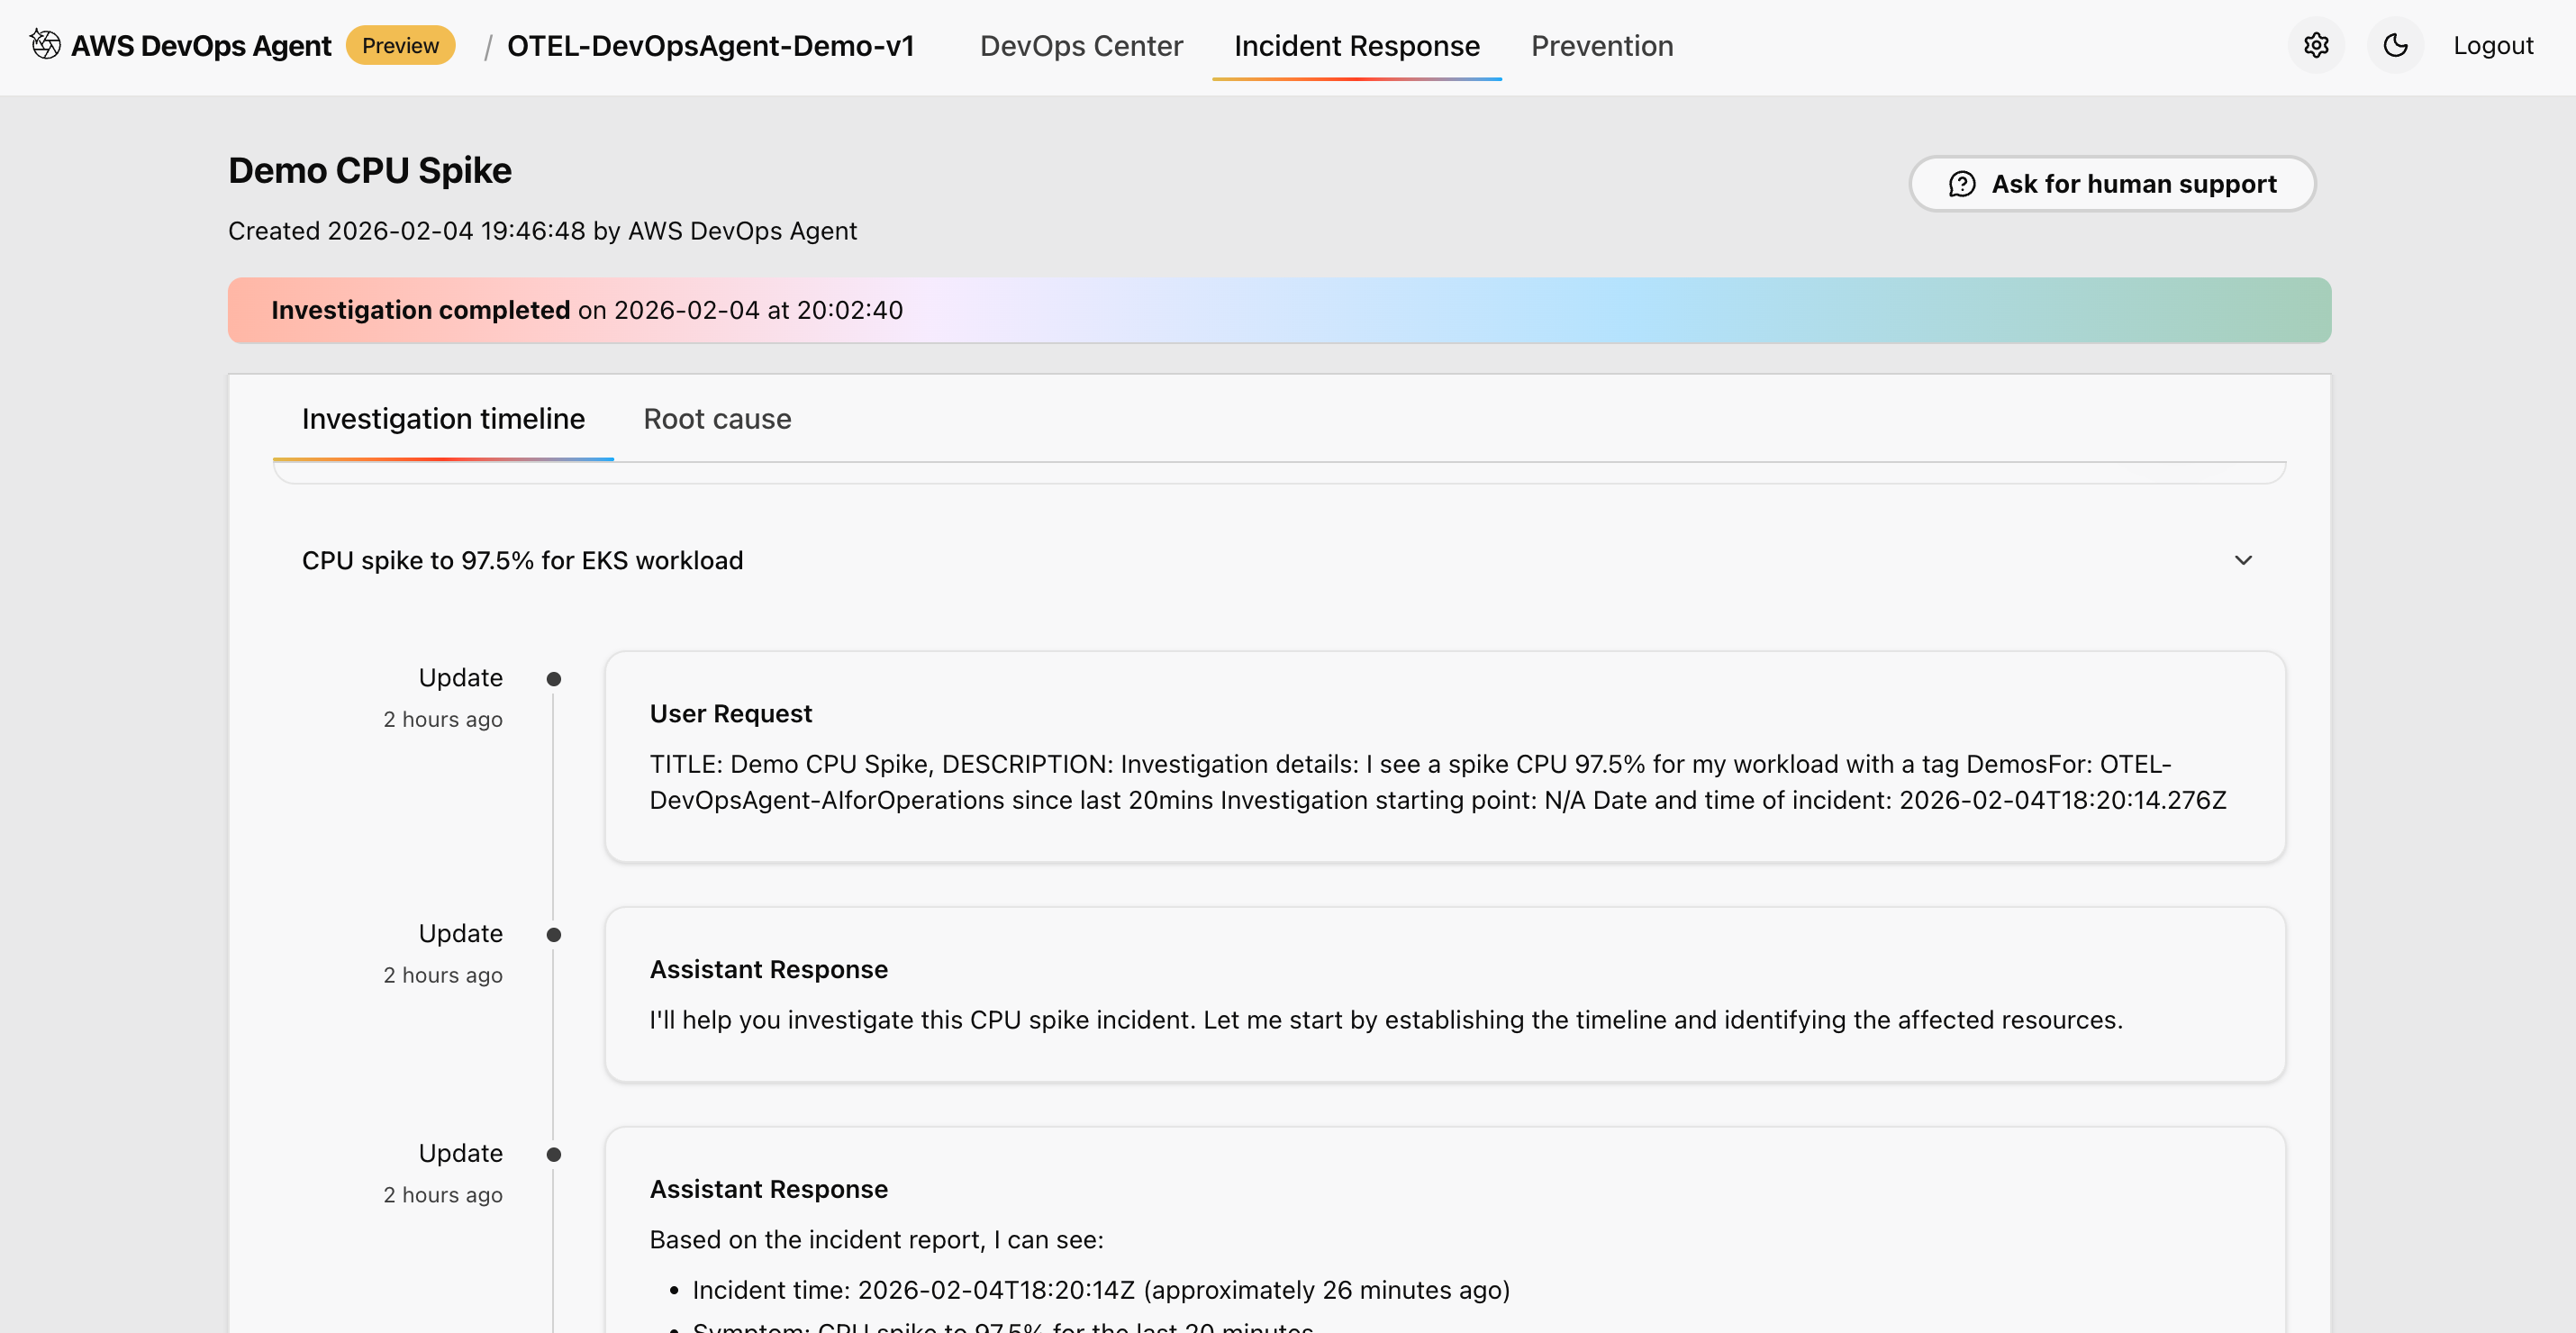The height and width of the screenshot is (1333, 2576).
Task: Click the chat bubble icon on support button
Action: click(x=1962, y=184)
